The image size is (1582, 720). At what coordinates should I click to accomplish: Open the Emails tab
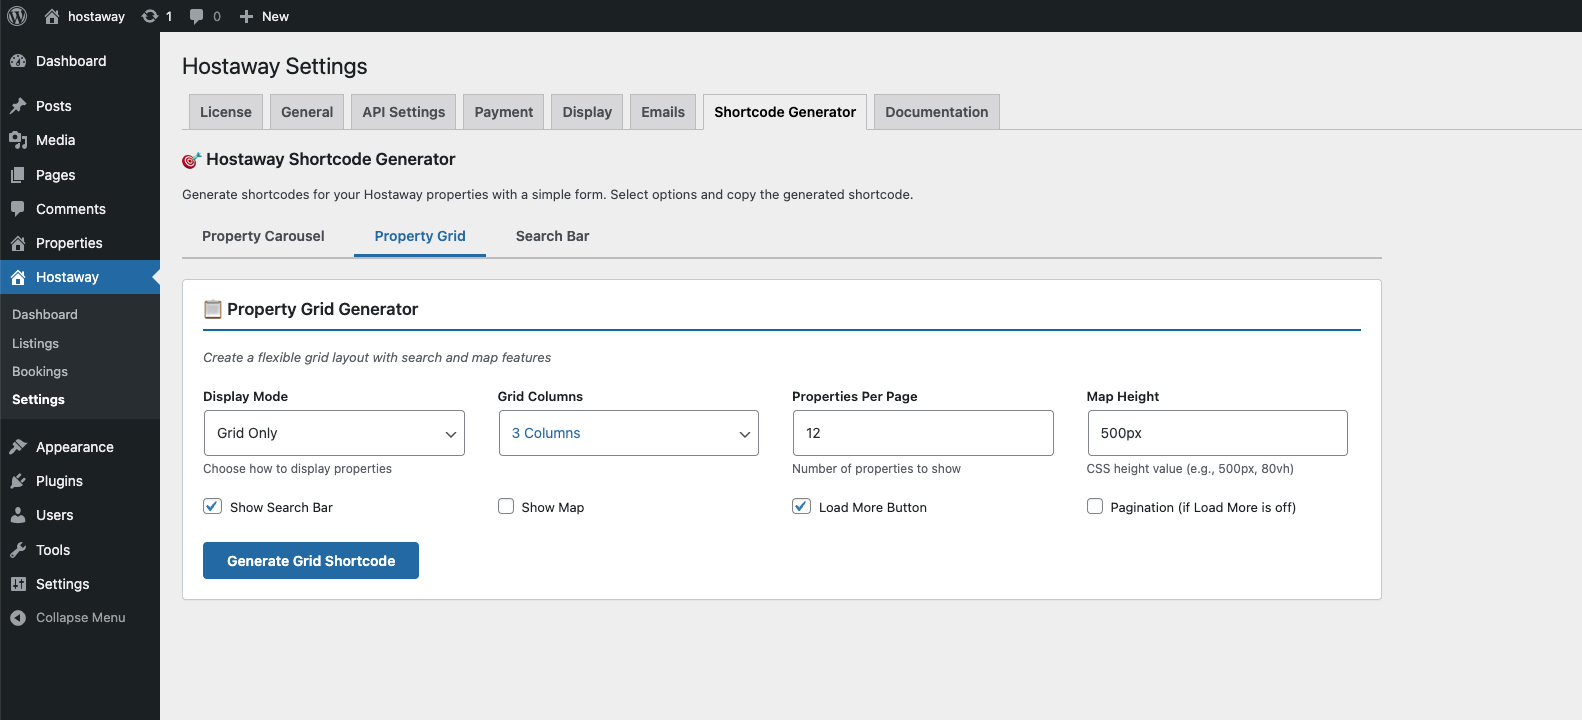click(663, 112)
